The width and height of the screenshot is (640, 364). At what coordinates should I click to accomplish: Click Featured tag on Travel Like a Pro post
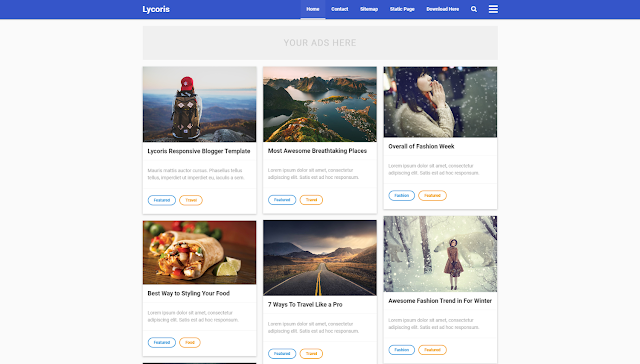(x=282, y=353)
